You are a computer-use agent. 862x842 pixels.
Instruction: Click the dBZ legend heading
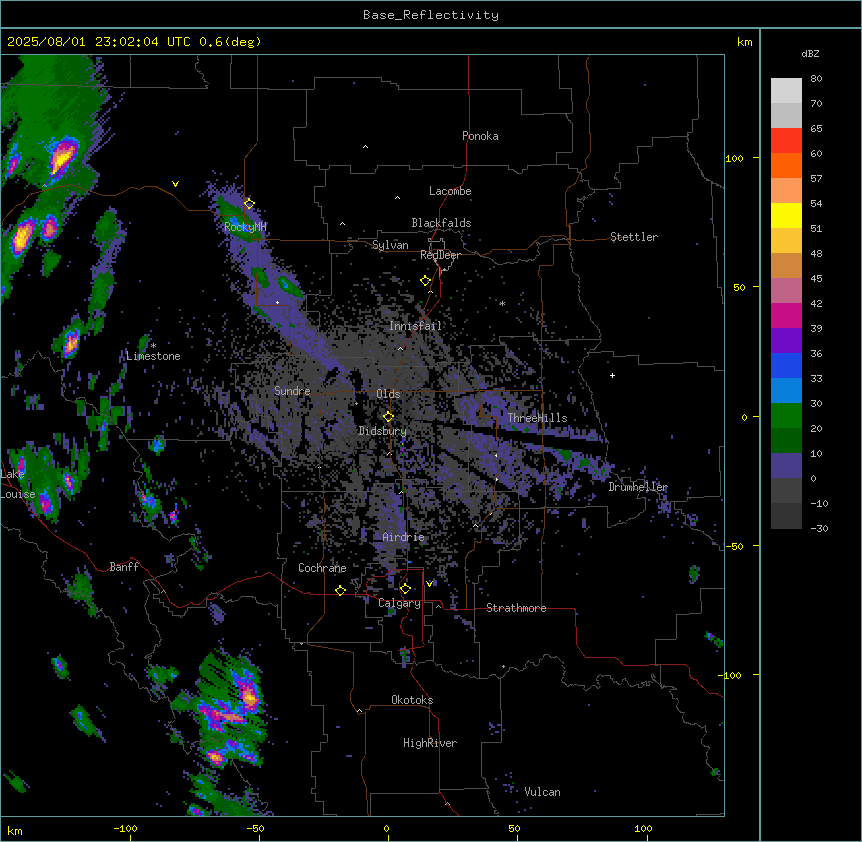810,53
